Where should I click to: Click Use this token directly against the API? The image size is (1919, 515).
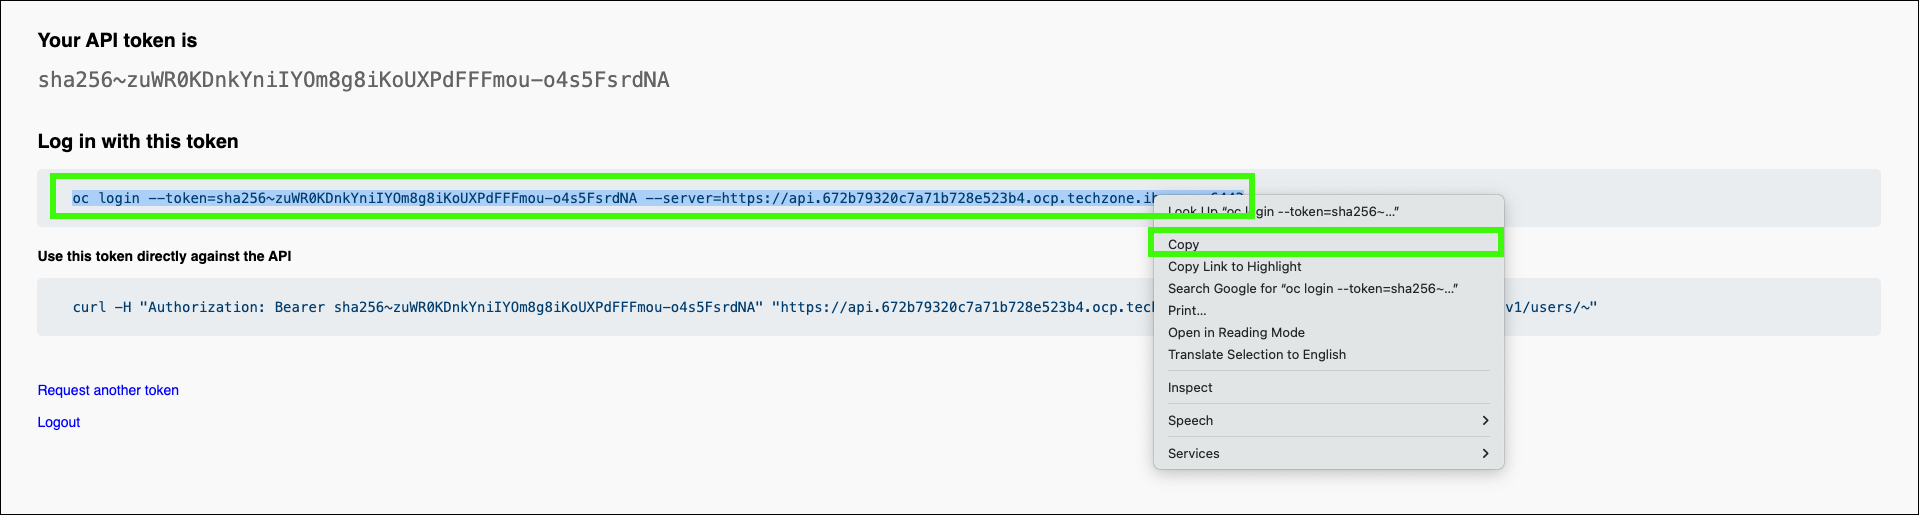164,256
